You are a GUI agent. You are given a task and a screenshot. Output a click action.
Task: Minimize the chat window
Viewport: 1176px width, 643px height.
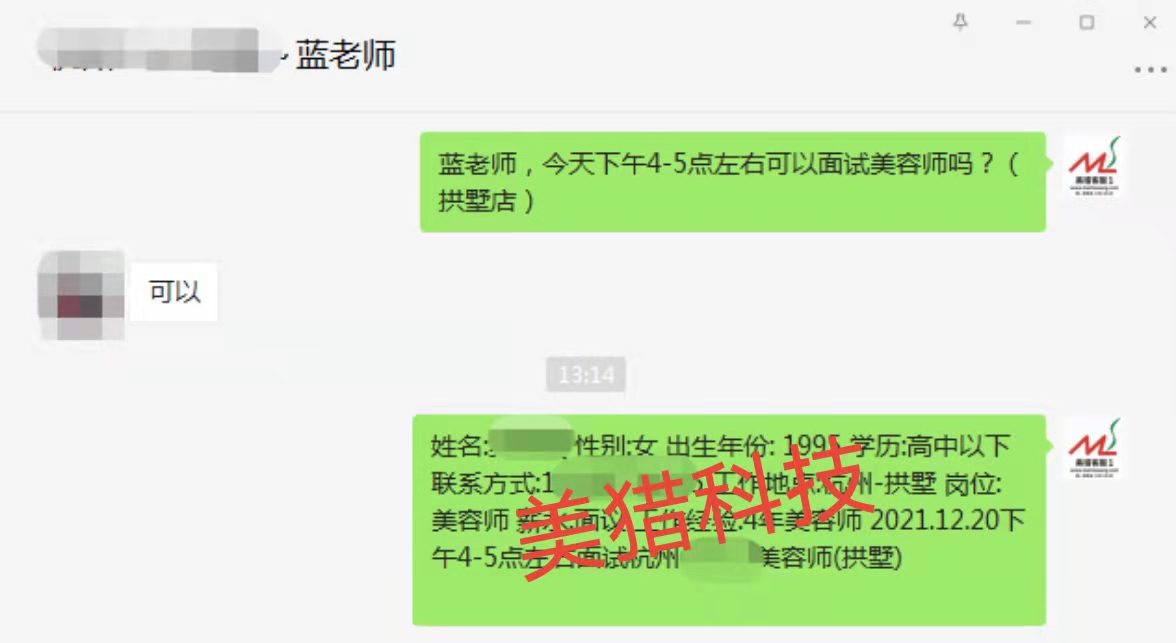tap(1024, 23)
